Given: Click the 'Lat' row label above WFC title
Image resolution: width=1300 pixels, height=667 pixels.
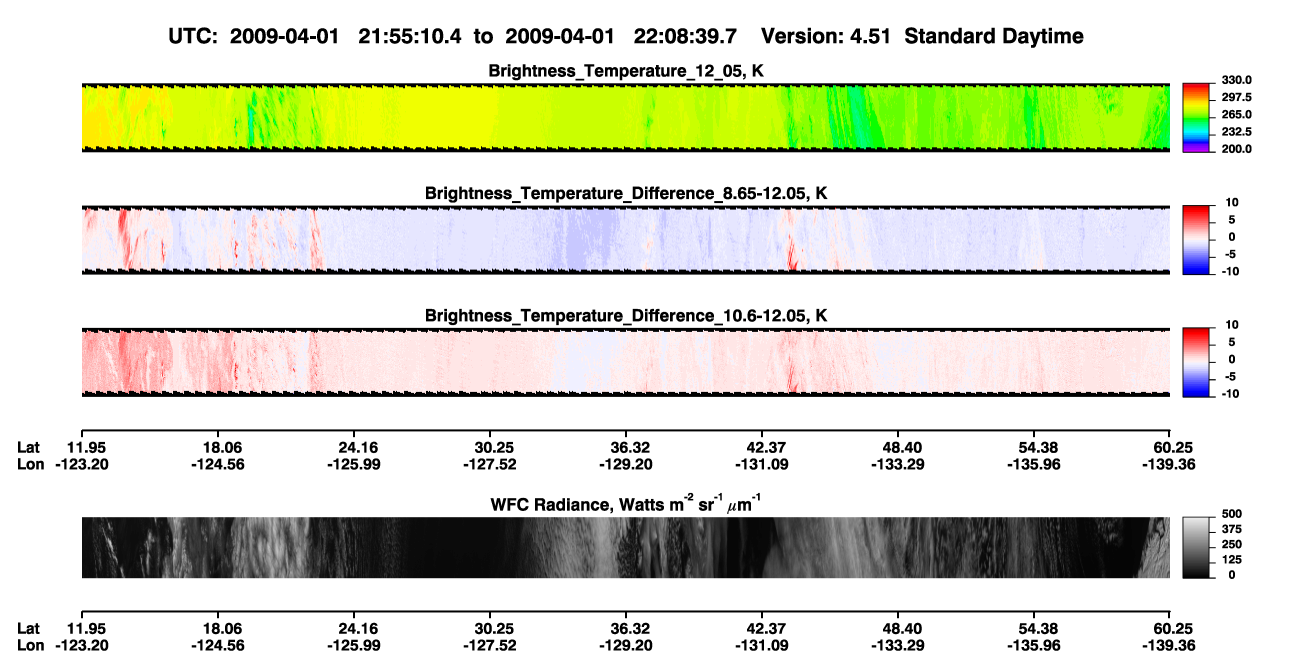Looking at the screenshot, I should tap(29, 447).
